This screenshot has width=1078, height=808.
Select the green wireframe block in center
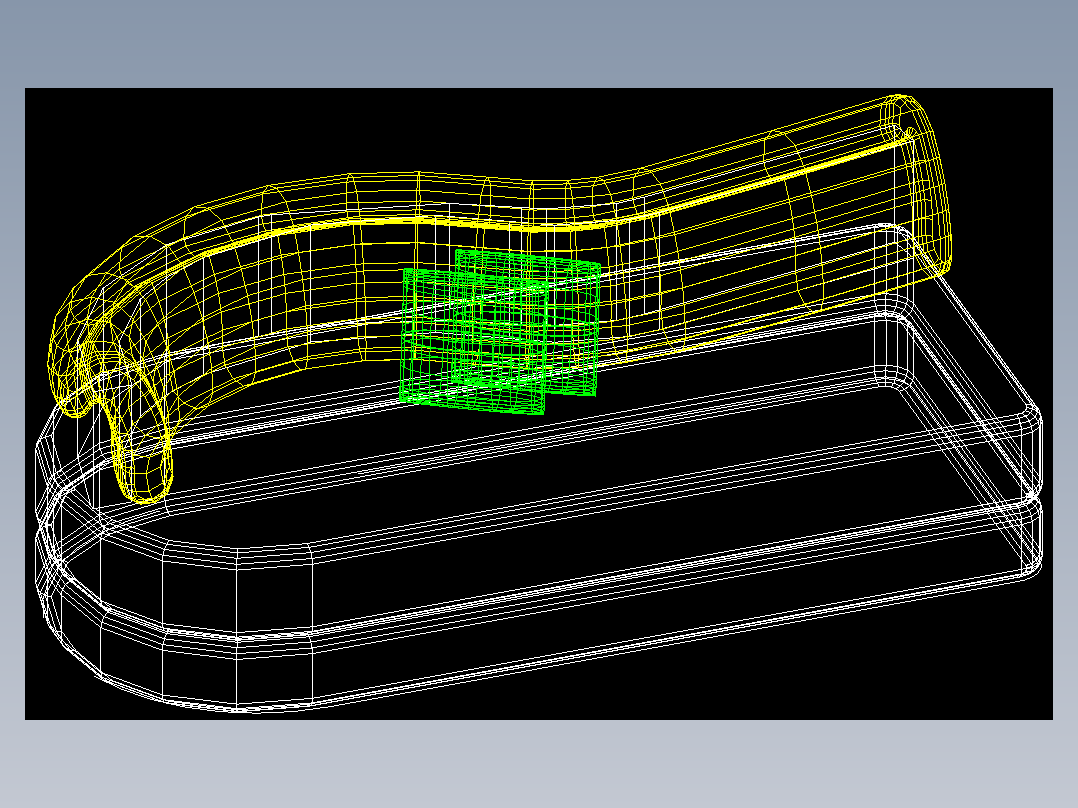click(500, 332)
